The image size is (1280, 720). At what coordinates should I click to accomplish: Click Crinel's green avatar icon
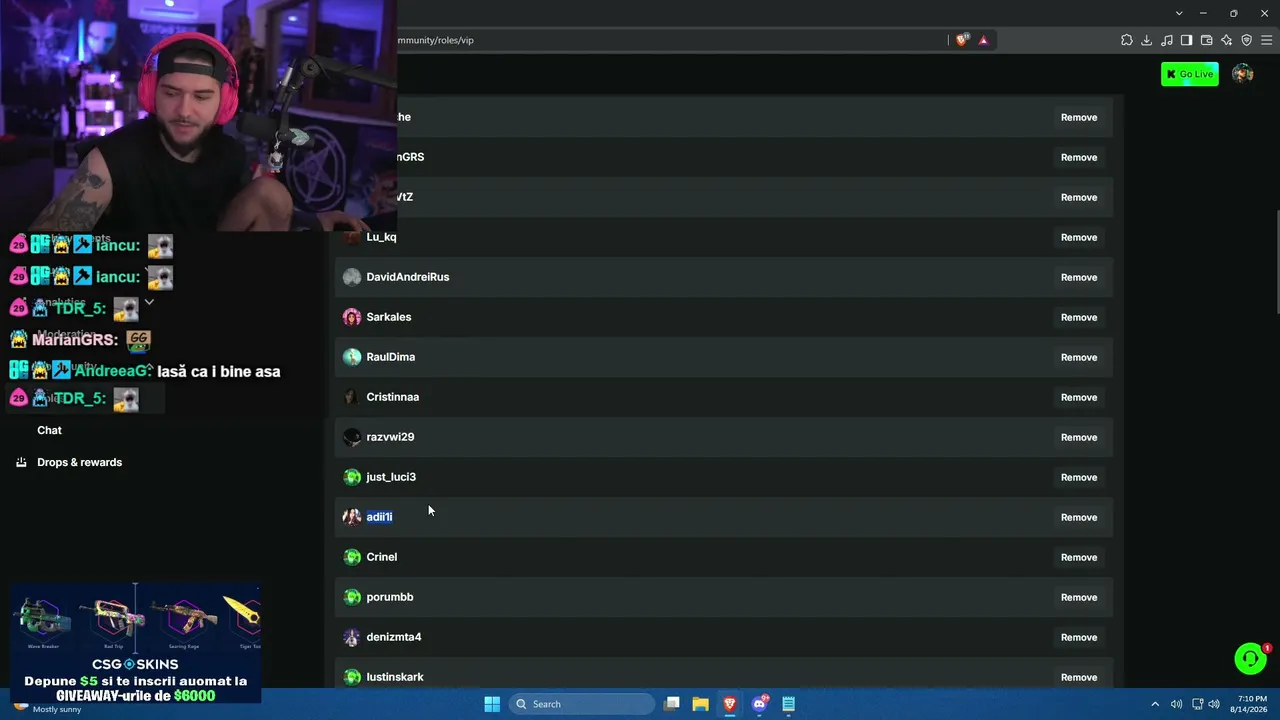point(352,557)
